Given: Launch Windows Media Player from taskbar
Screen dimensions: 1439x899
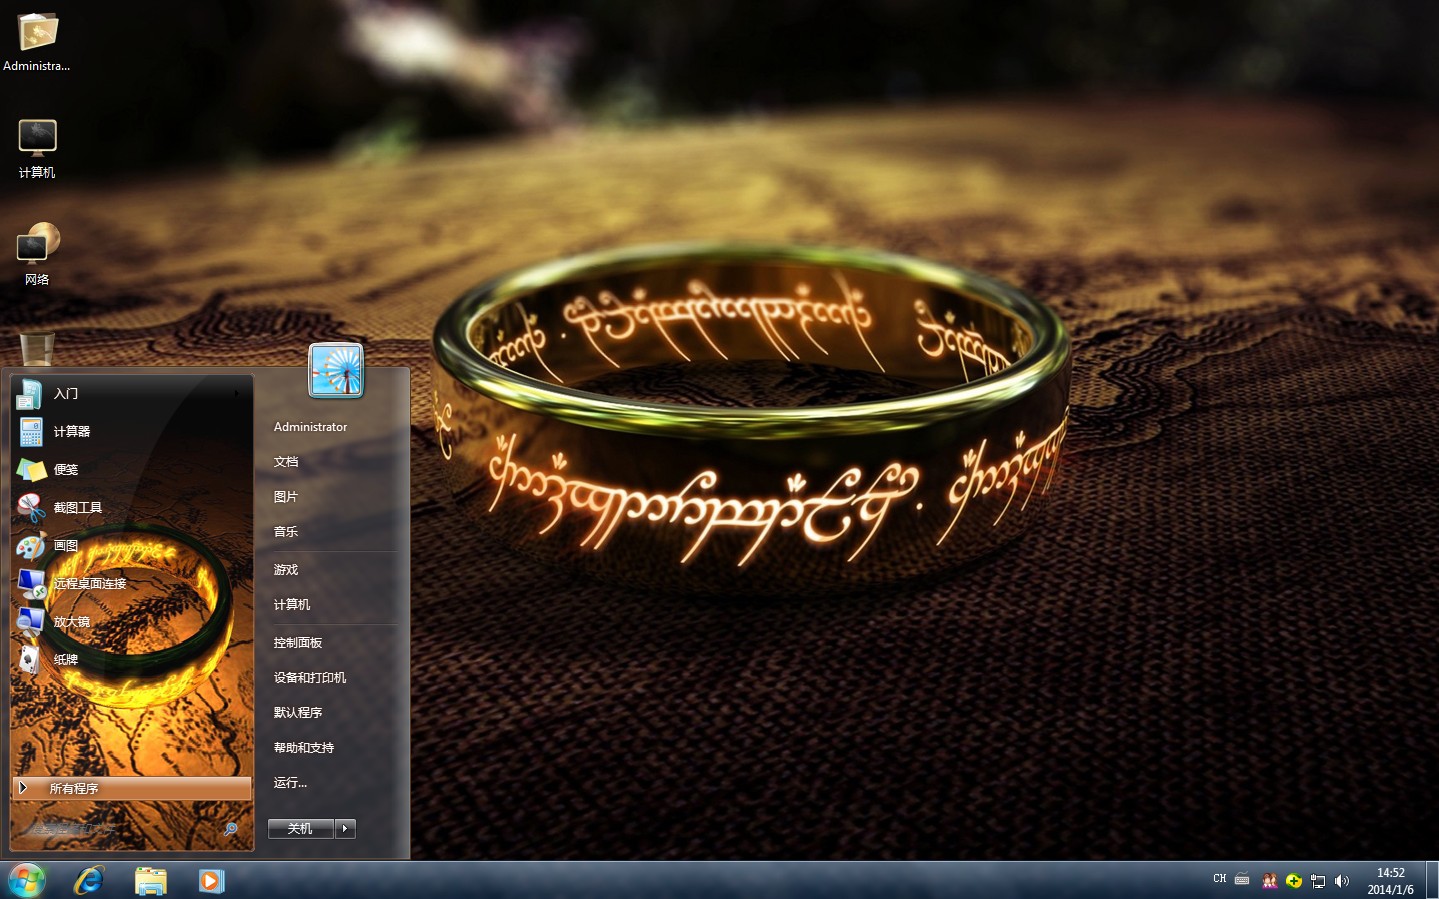Looking at the screenshot, I should (x=211, y=881).
